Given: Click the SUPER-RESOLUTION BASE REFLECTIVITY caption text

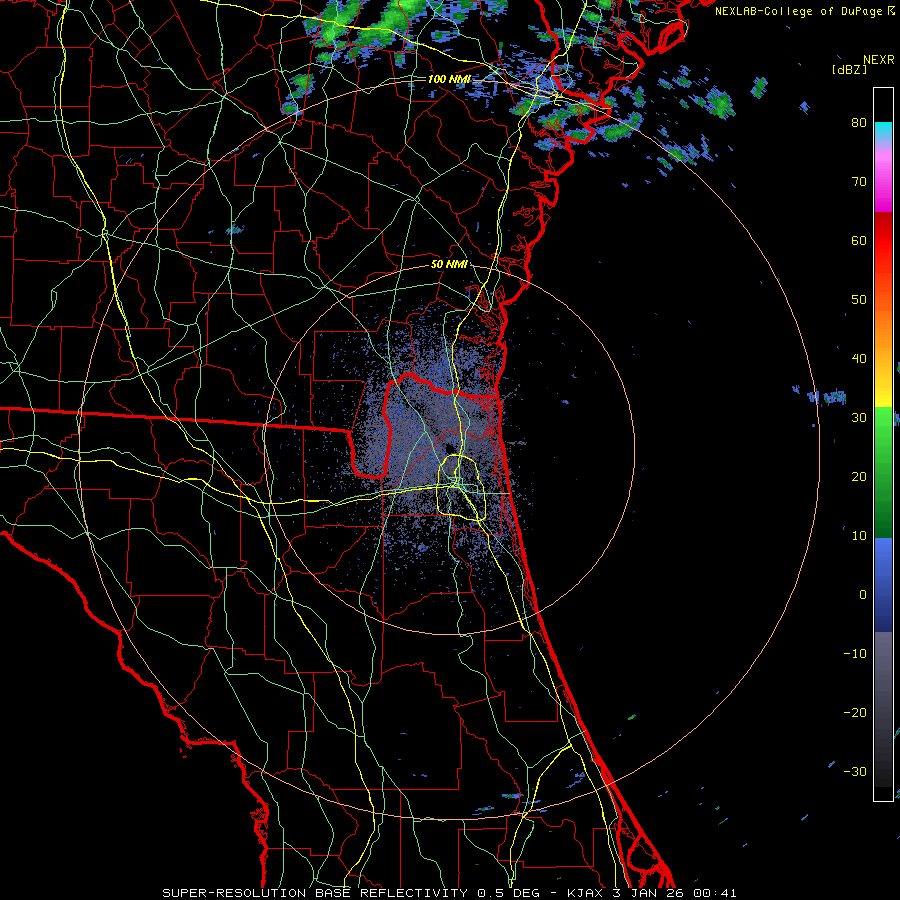Looking at the screenshot, I should coord(315,893).
